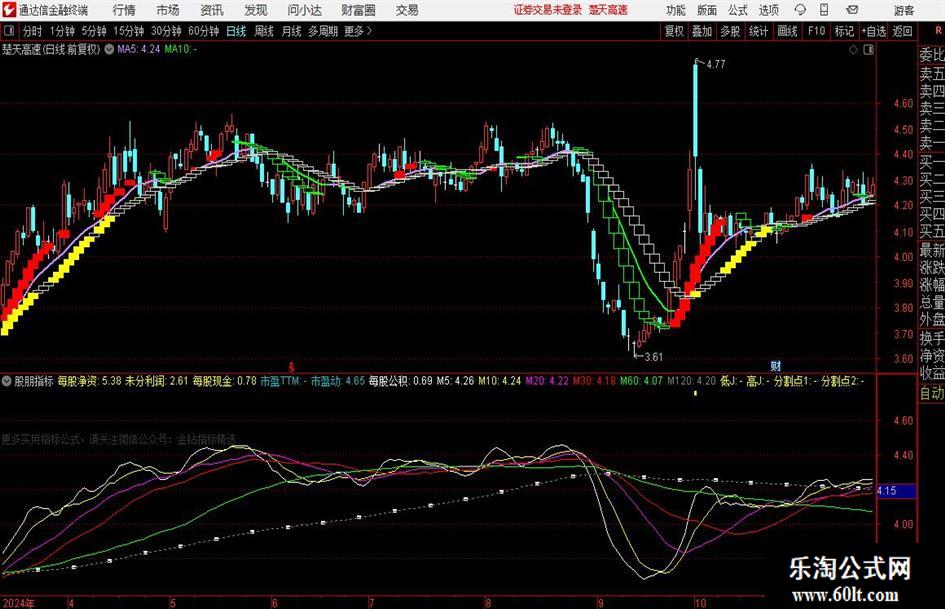The image size is (945, 609).
Task: Expand the dropdown beside 楚天高速(日线 前复权)
Action: [x=109, y=49]
